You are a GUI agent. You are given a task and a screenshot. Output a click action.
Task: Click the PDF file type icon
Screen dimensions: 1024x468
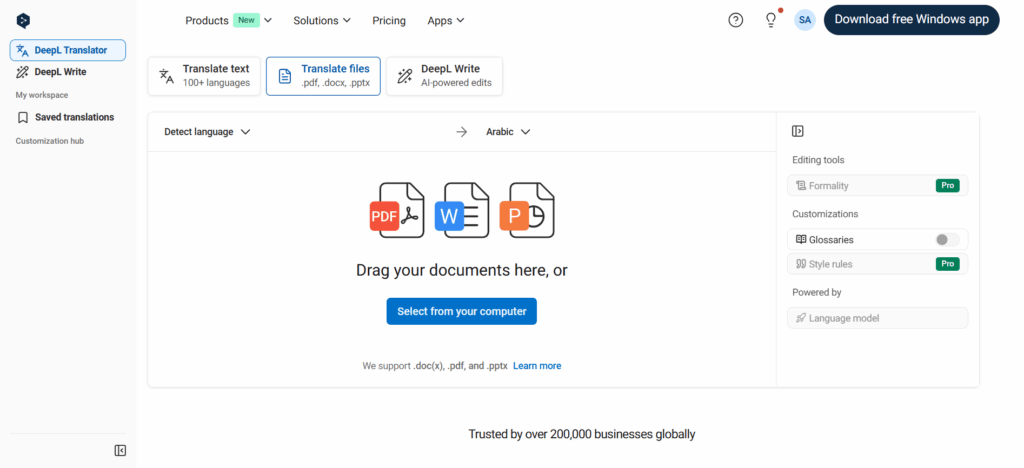(397, 210)
